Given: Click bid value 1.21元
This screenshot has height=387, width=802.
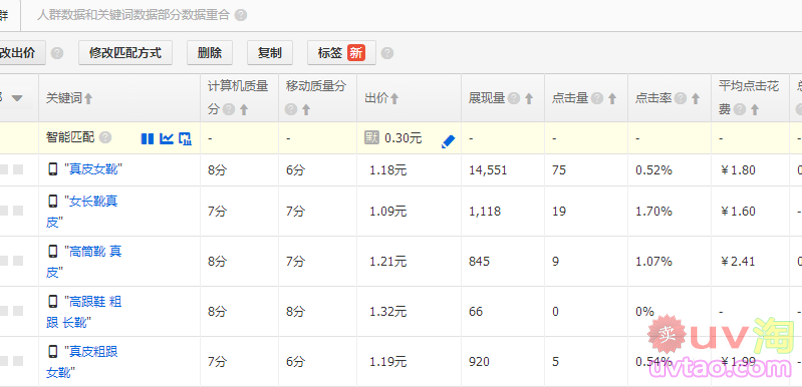Looking at the screenshot, I should (388, 261).
